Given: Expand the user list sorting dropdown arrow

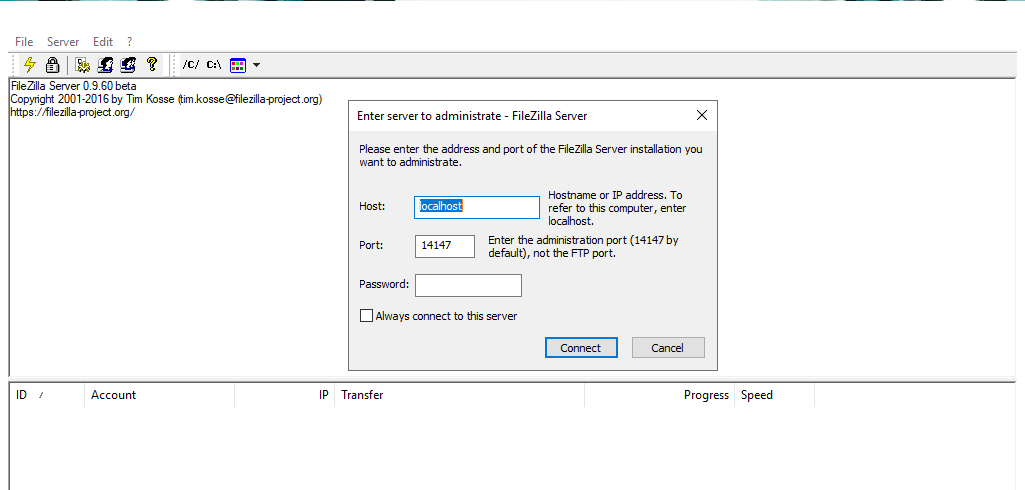Looking at the screenshot, I should 256,65.
